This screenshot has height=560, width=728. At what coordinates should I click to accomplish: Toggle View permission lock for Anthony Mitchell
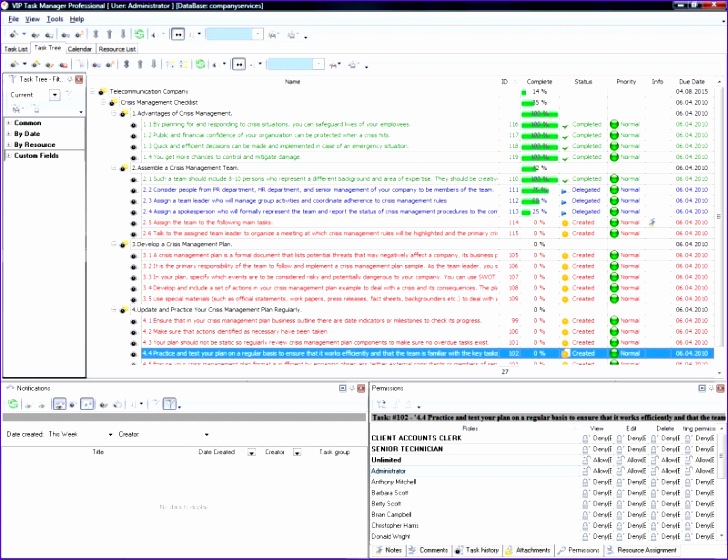coord(586,482)
